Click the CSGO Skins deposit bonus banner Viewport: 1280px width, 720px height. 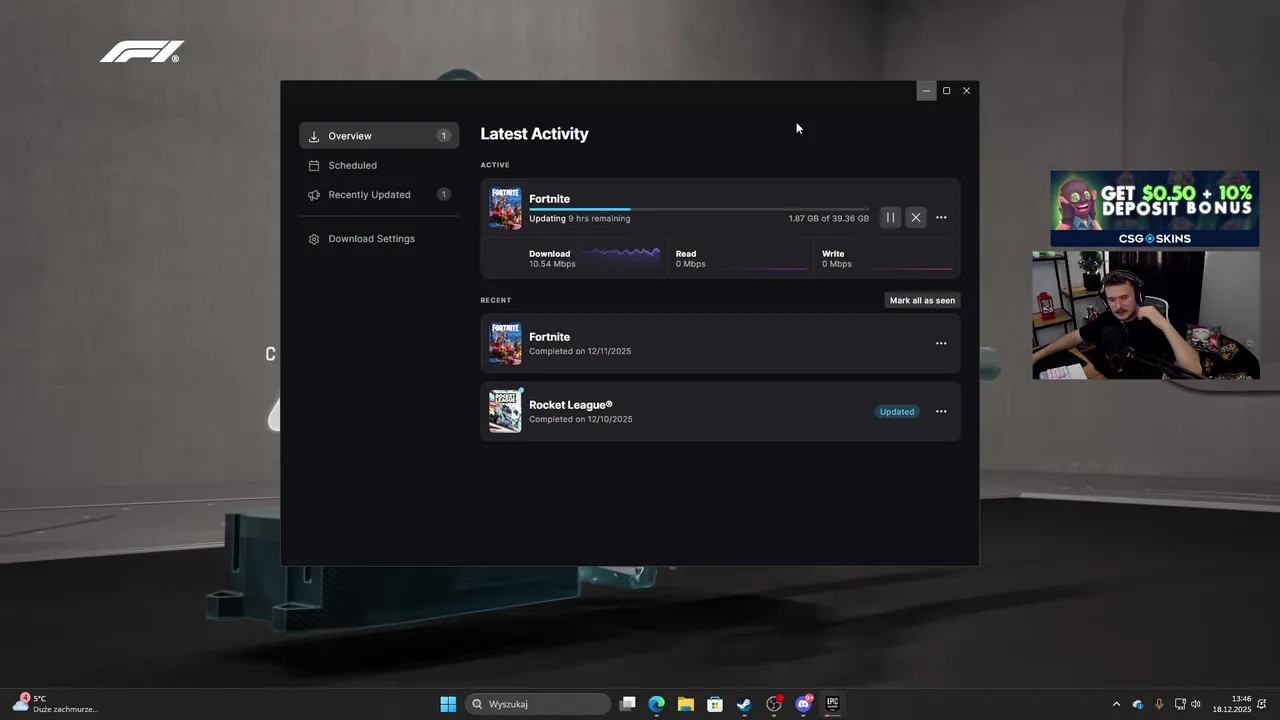click(1155, 208)
